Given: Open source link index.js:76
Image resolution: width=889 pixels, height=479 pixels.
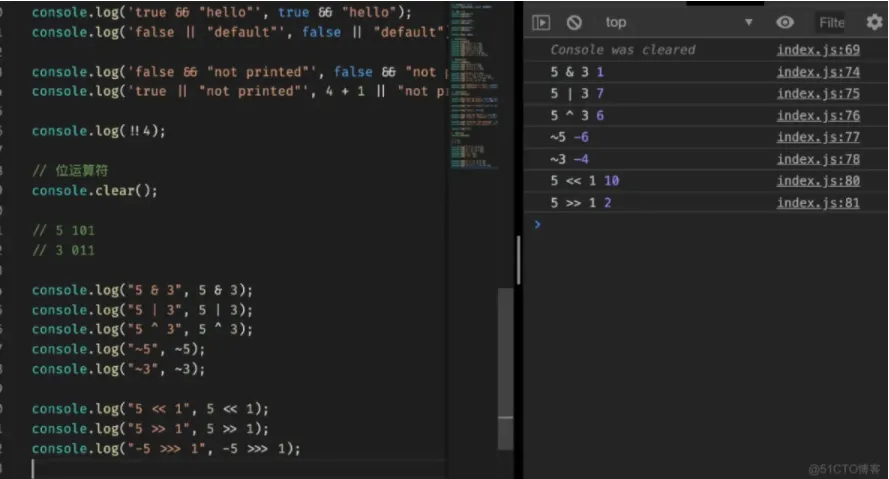Looking at the screenshot, I should pos(818,116).
